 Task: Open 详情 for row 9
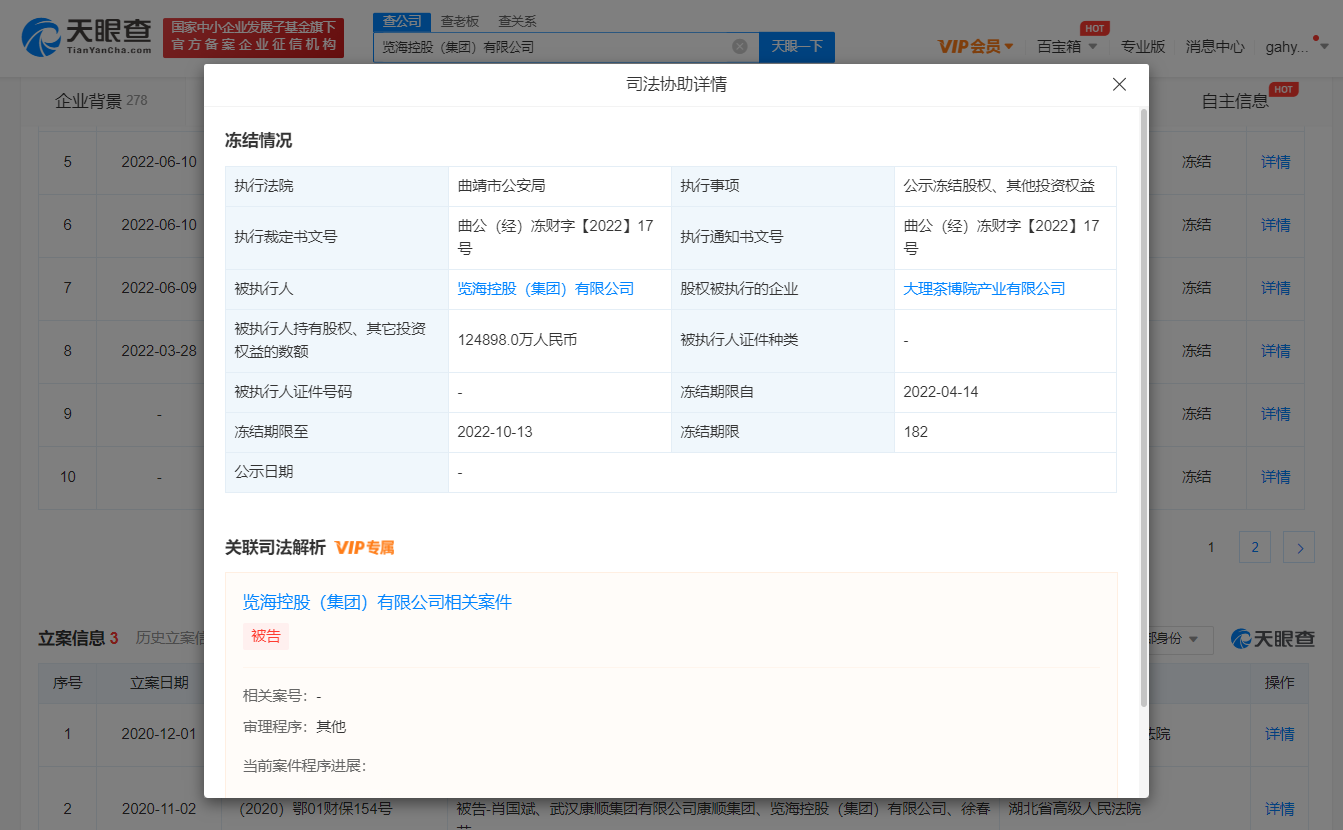1275,414
